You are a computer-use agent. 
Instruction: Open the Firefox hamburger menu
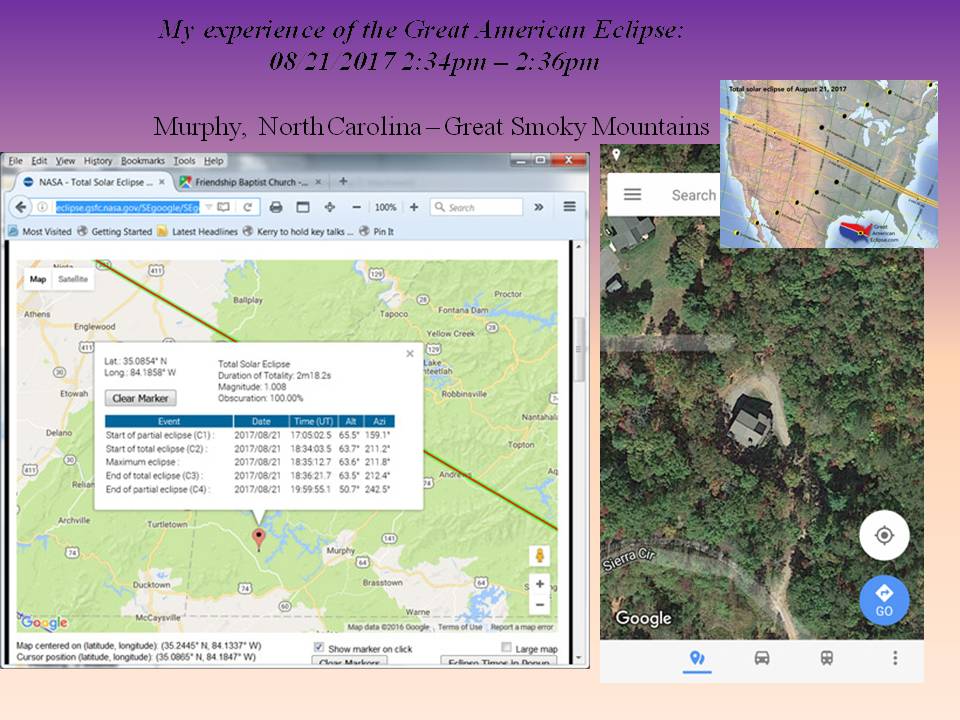click(x=569, y=207)
